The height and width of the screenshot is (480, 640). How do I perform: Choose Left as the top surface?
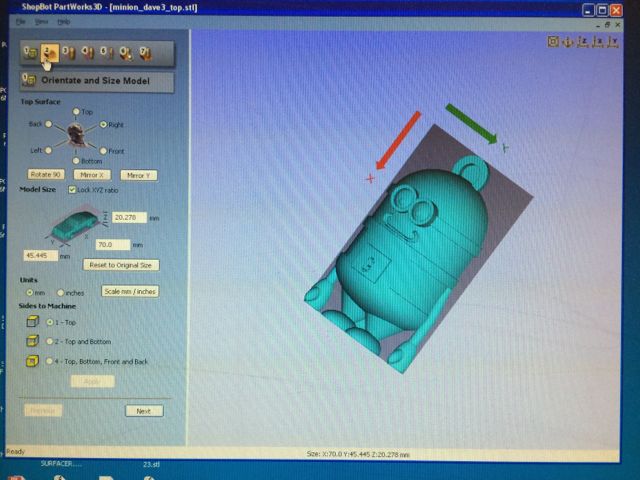pyautogui.click(x=48, y=150)
